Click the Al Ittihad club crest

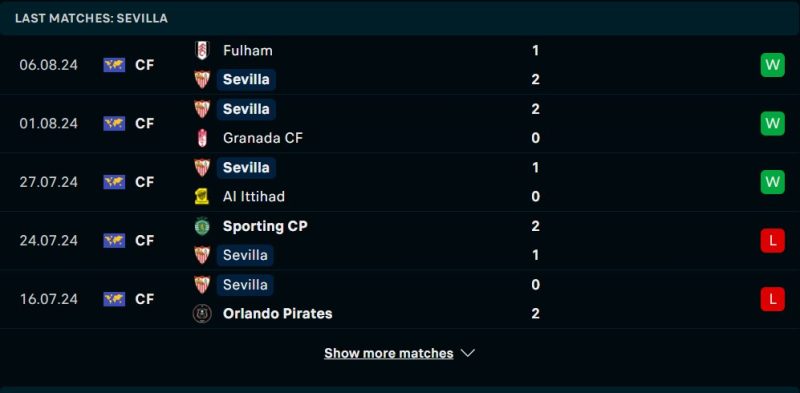(202, 196)
